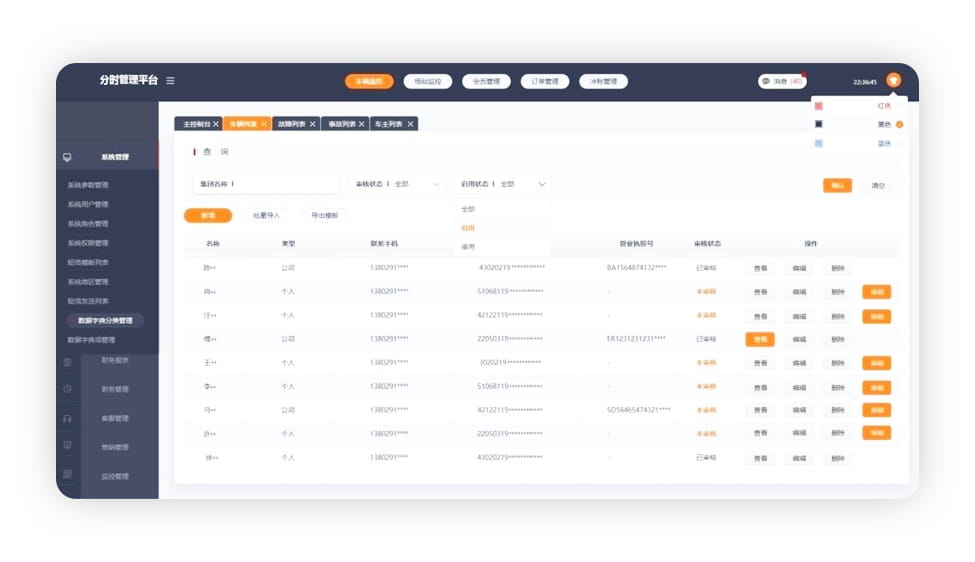Open 系统角色管理 in the sidebar

click(88, 224)
